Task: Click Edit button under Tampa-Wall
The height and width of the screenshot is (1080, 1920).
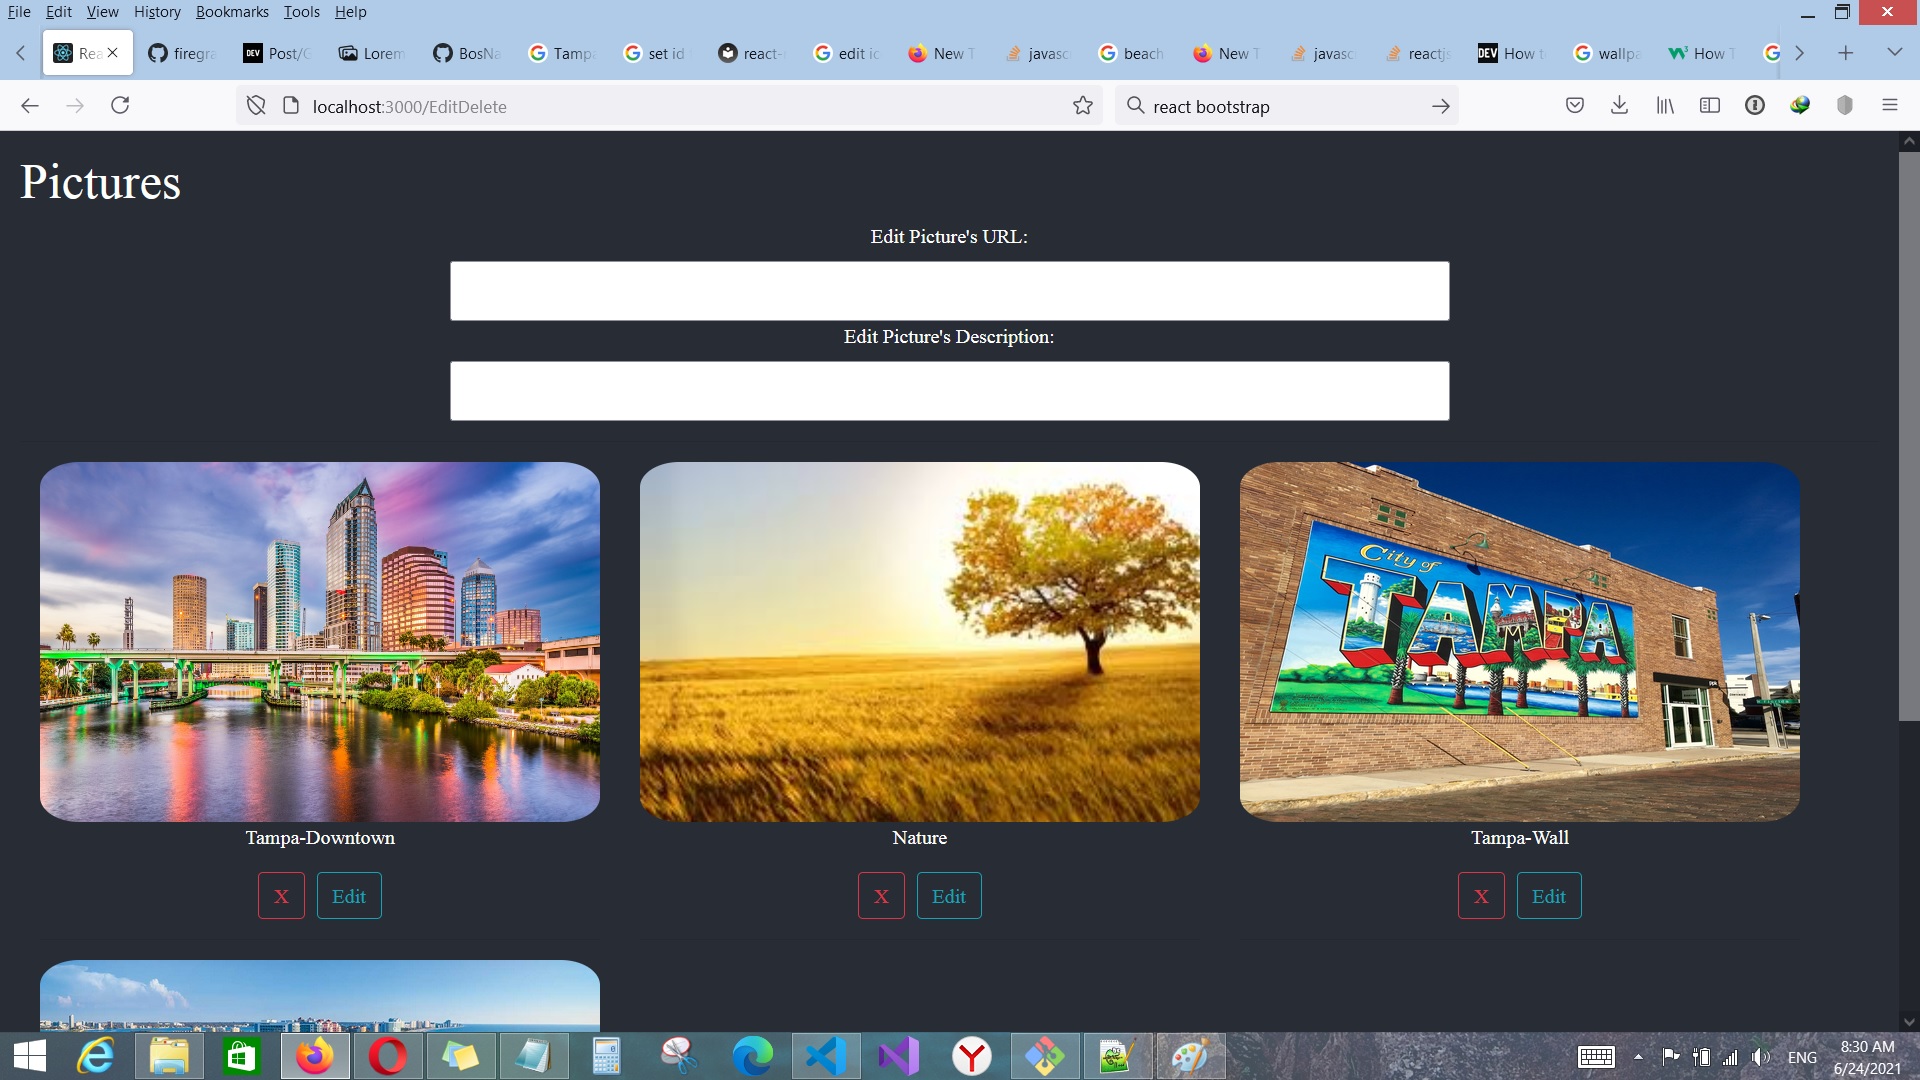Action: 1548,896
